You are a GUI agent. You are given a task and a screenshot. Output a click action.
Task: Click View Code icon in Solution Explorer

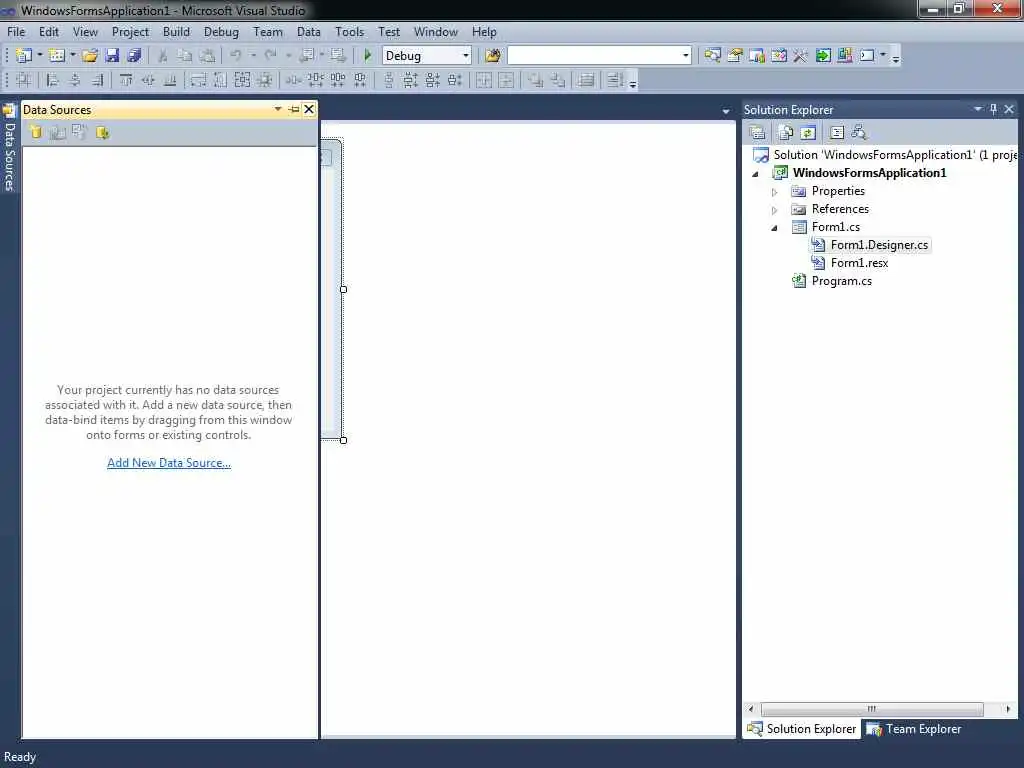click(x=837, y=133)
